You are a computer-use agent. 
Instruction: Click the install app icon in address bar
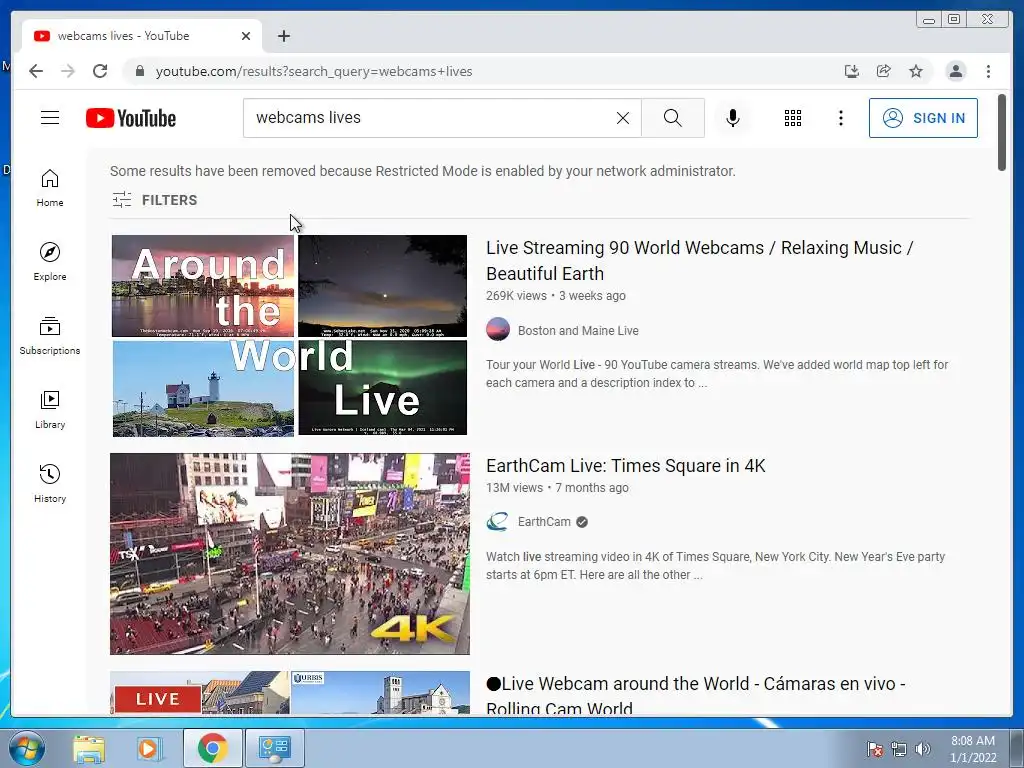852,71
